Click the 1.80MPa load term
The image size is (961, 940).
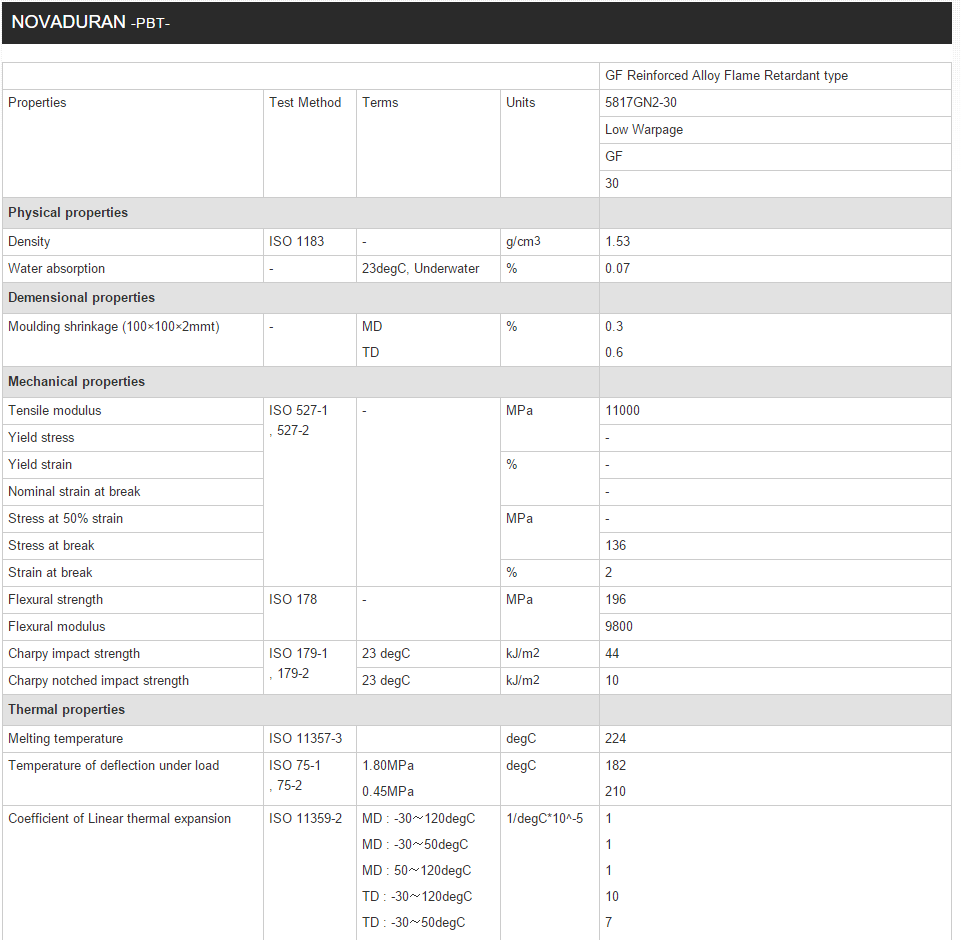click(387, 765)
